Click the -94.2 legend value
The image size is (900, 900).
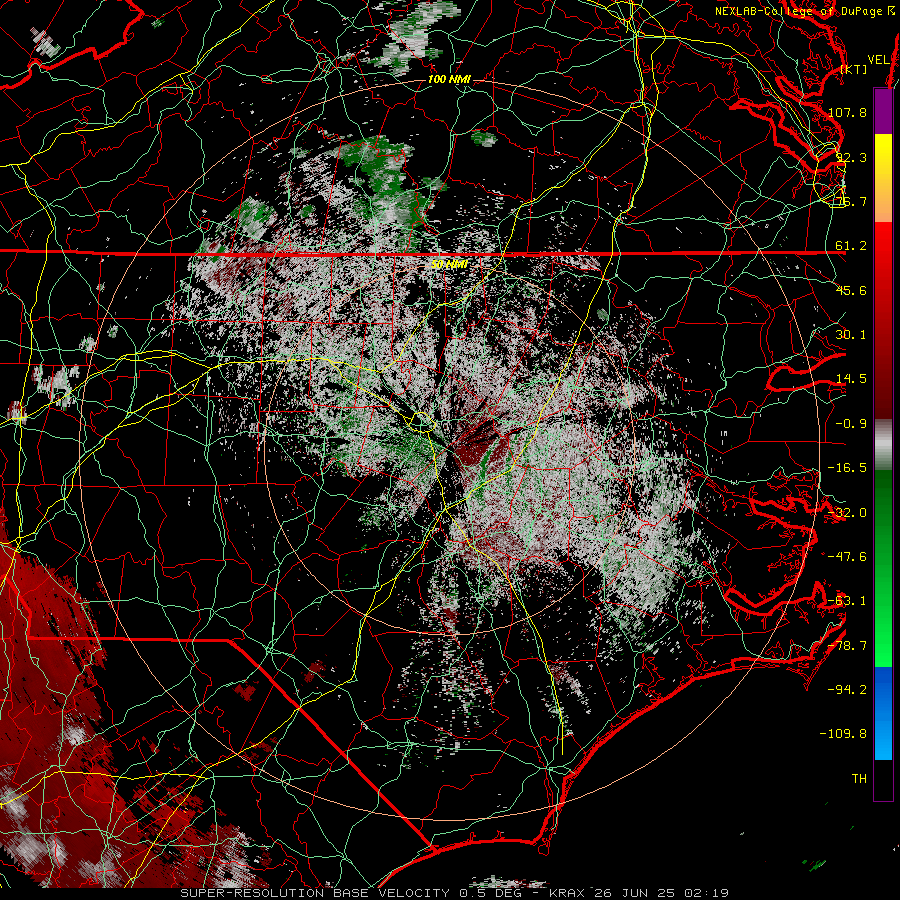click(847, 689)
